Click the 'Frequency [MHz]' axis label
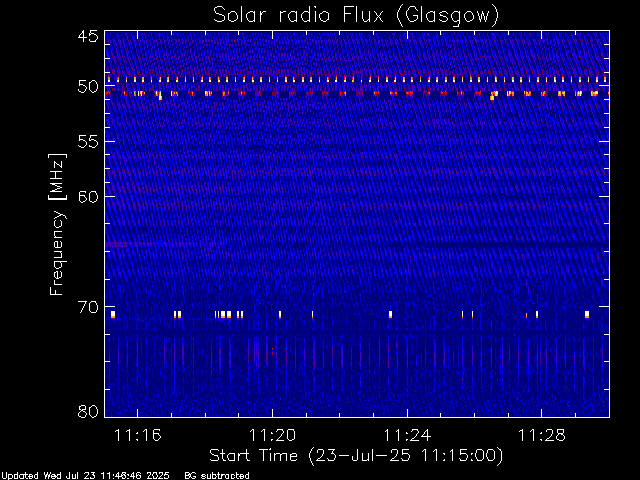This screenshot has height=480, width=640. coord(57,224)
